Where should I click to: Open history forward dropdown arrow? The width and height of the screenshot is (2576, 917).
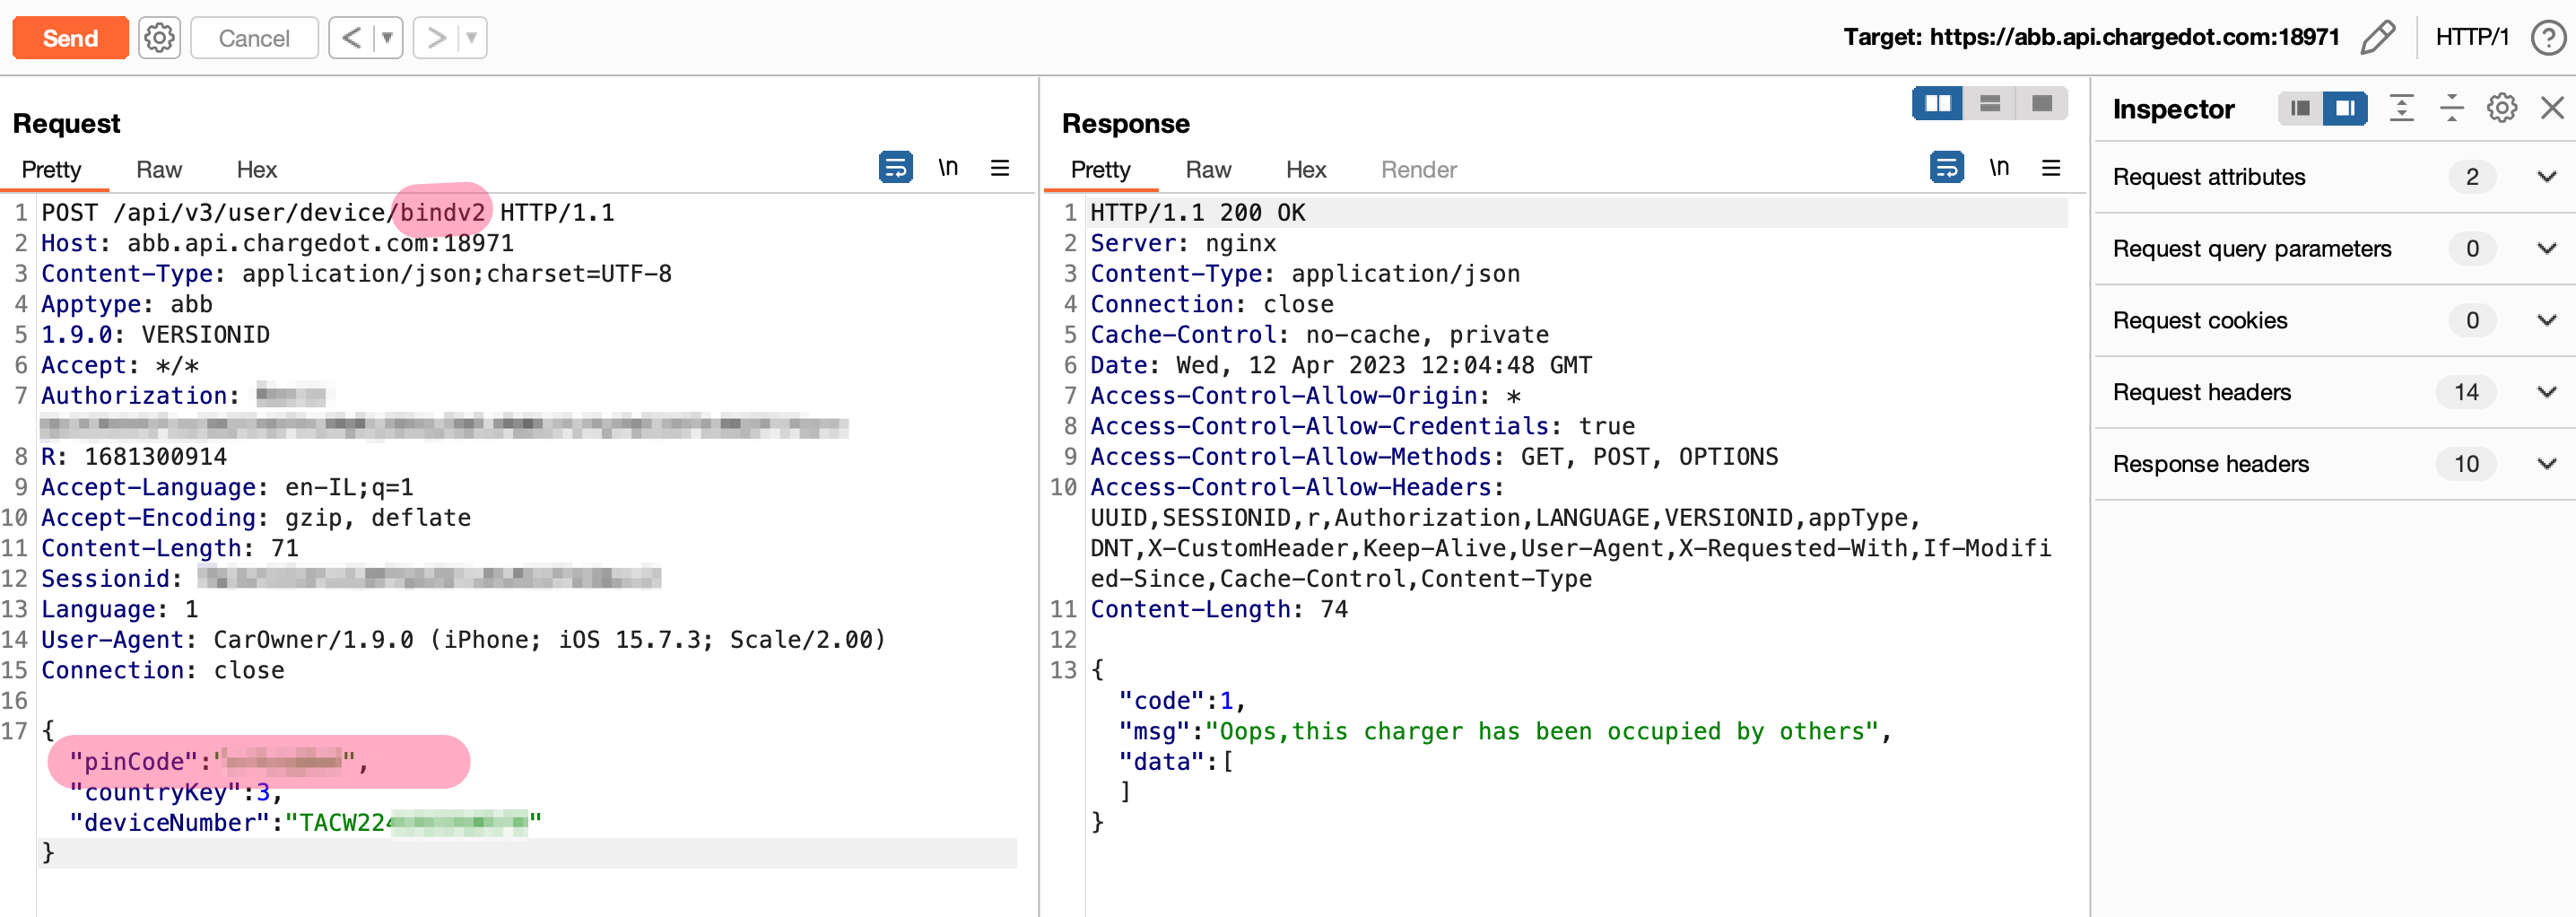(472, 38)
